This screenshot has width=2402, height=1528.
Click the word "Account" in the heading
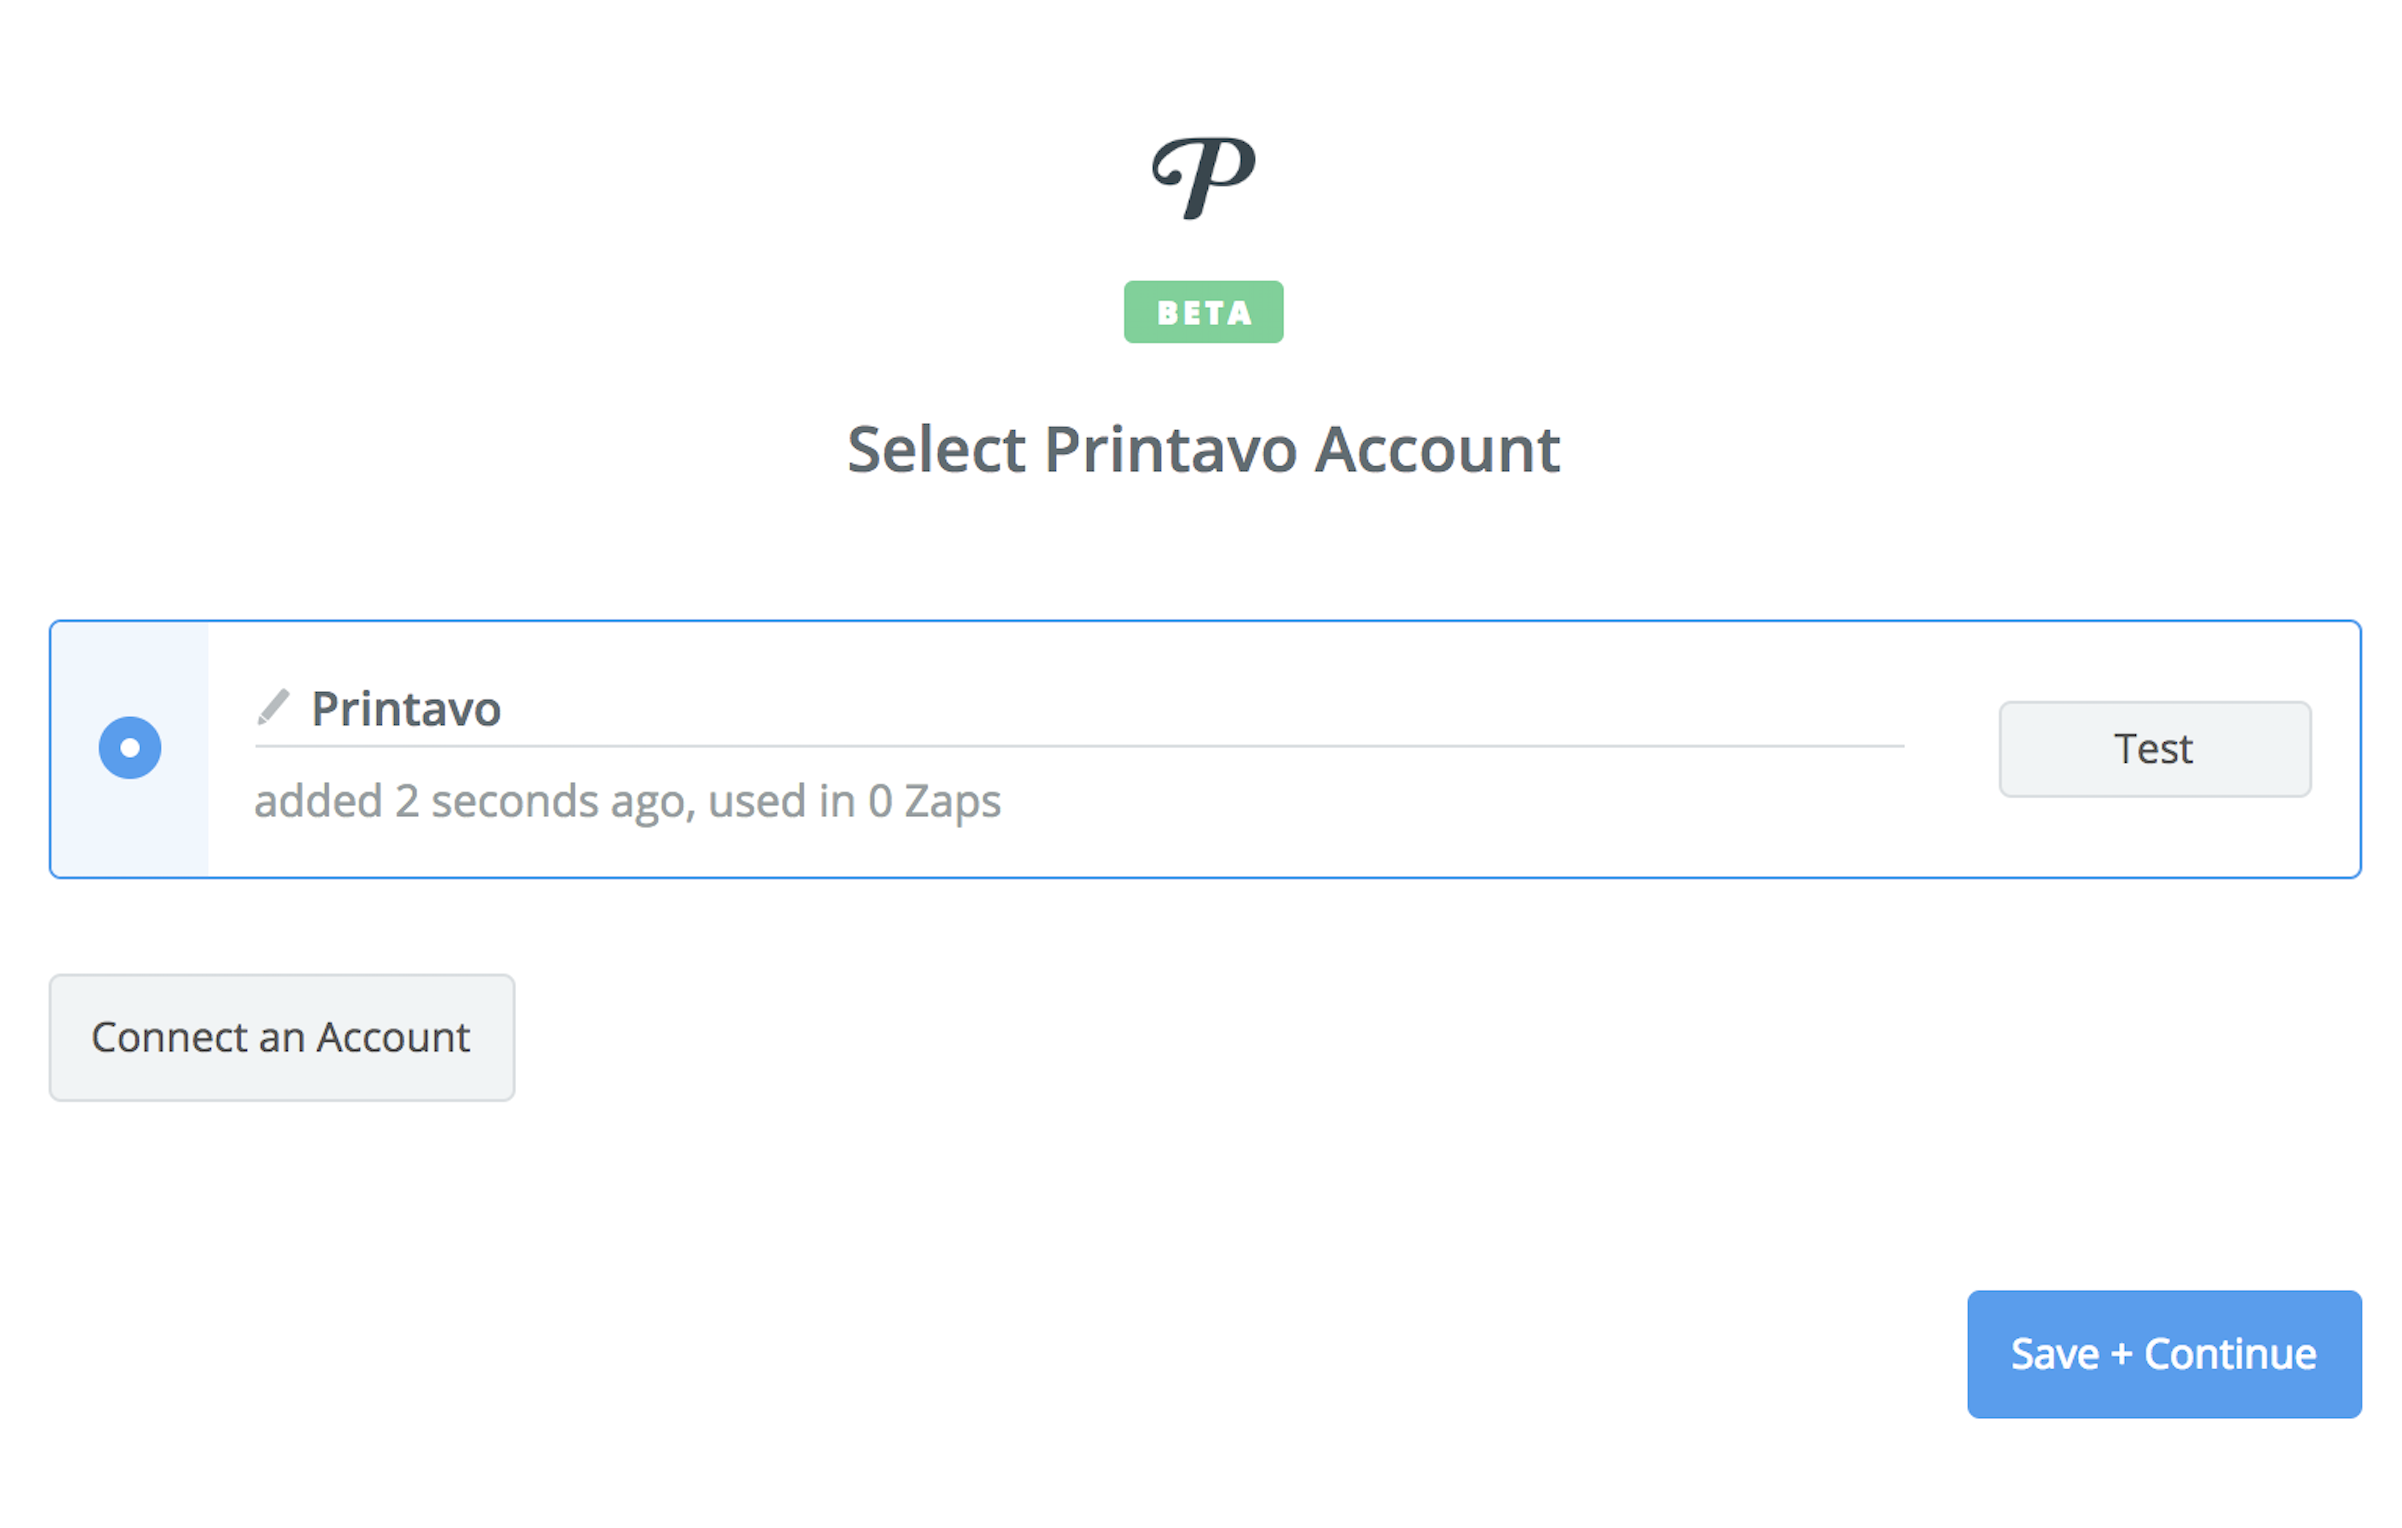1437,449
